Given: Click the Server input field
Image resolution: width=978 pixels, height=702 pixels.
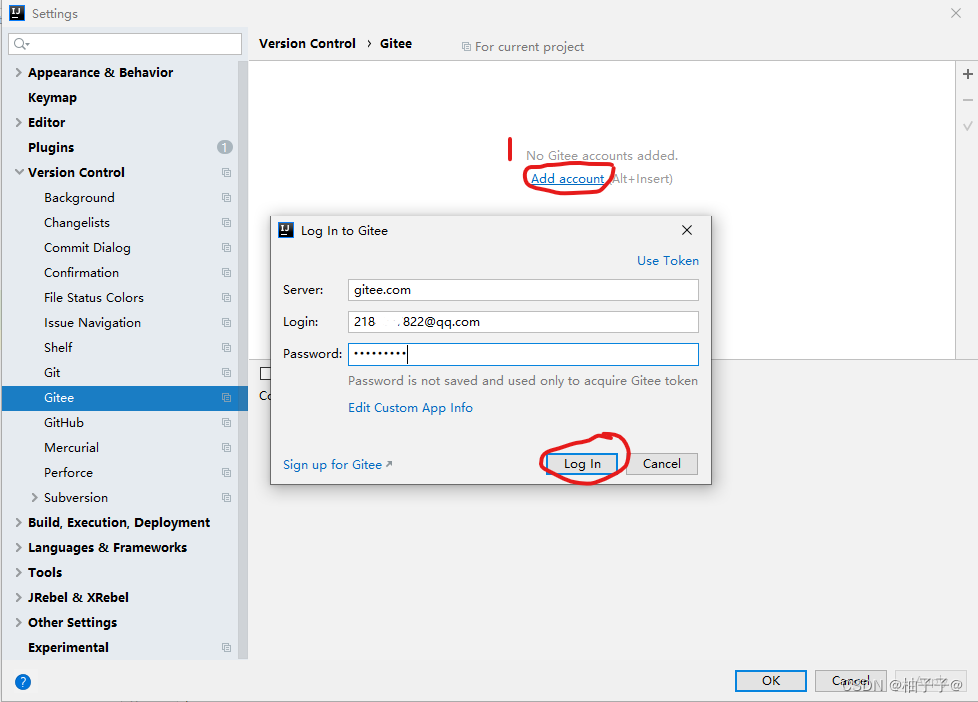Looking at the screenshot, I should click(523, 290).
